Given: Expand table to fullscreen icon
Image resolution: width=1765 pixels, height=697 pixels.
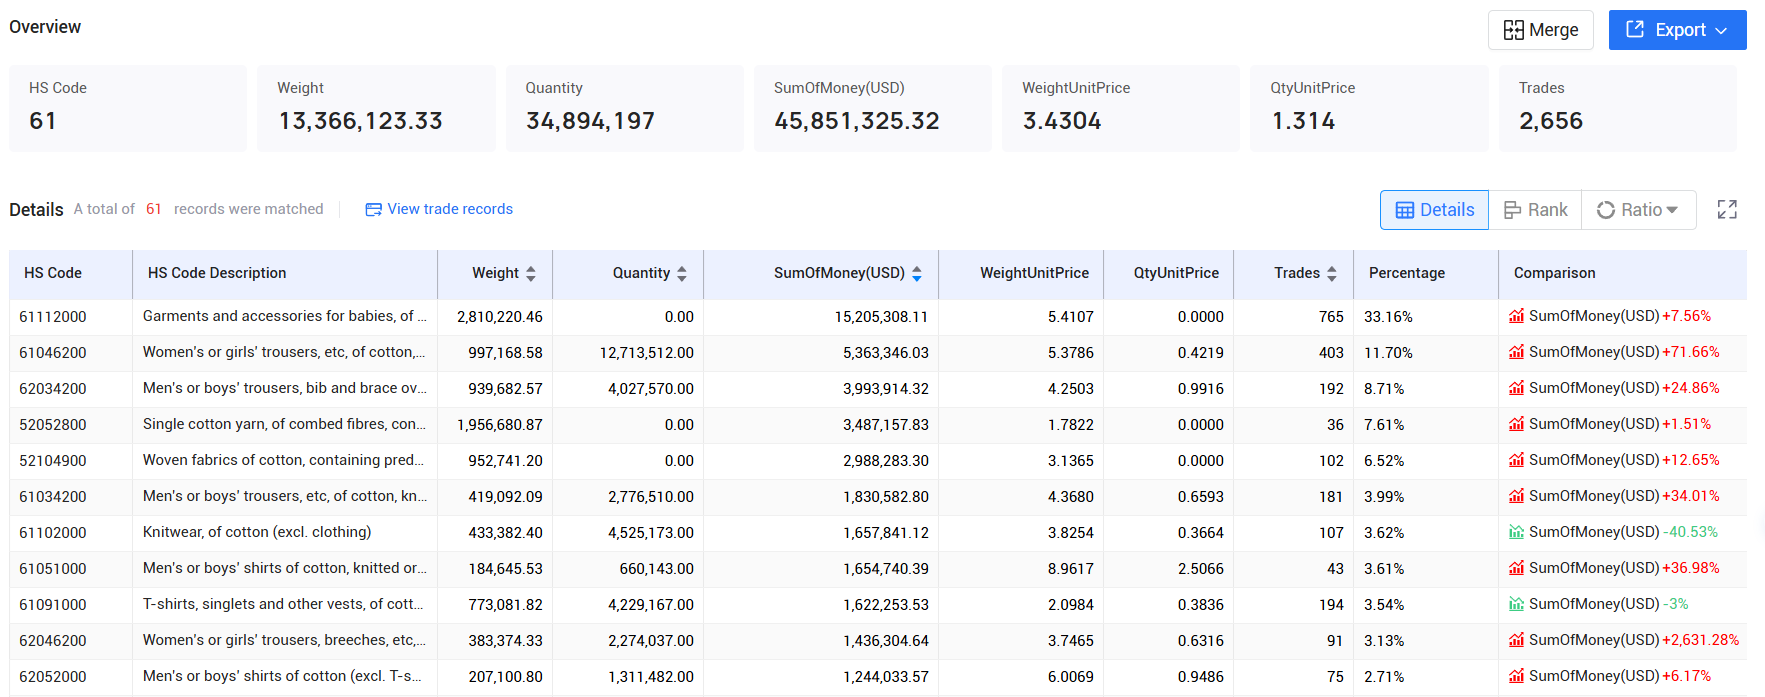Looking at the screenshot, I should [1727, 210].
